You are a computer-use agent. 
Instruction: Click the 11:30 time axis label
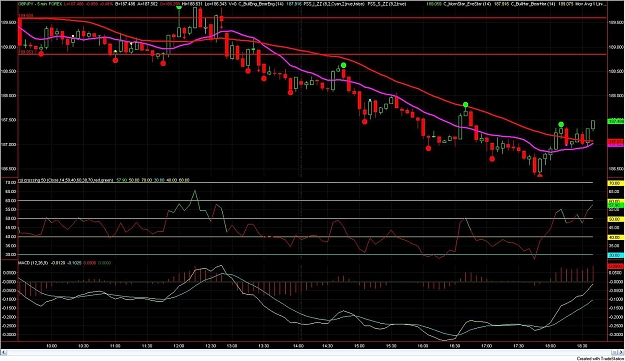click(x=147, y=346)
